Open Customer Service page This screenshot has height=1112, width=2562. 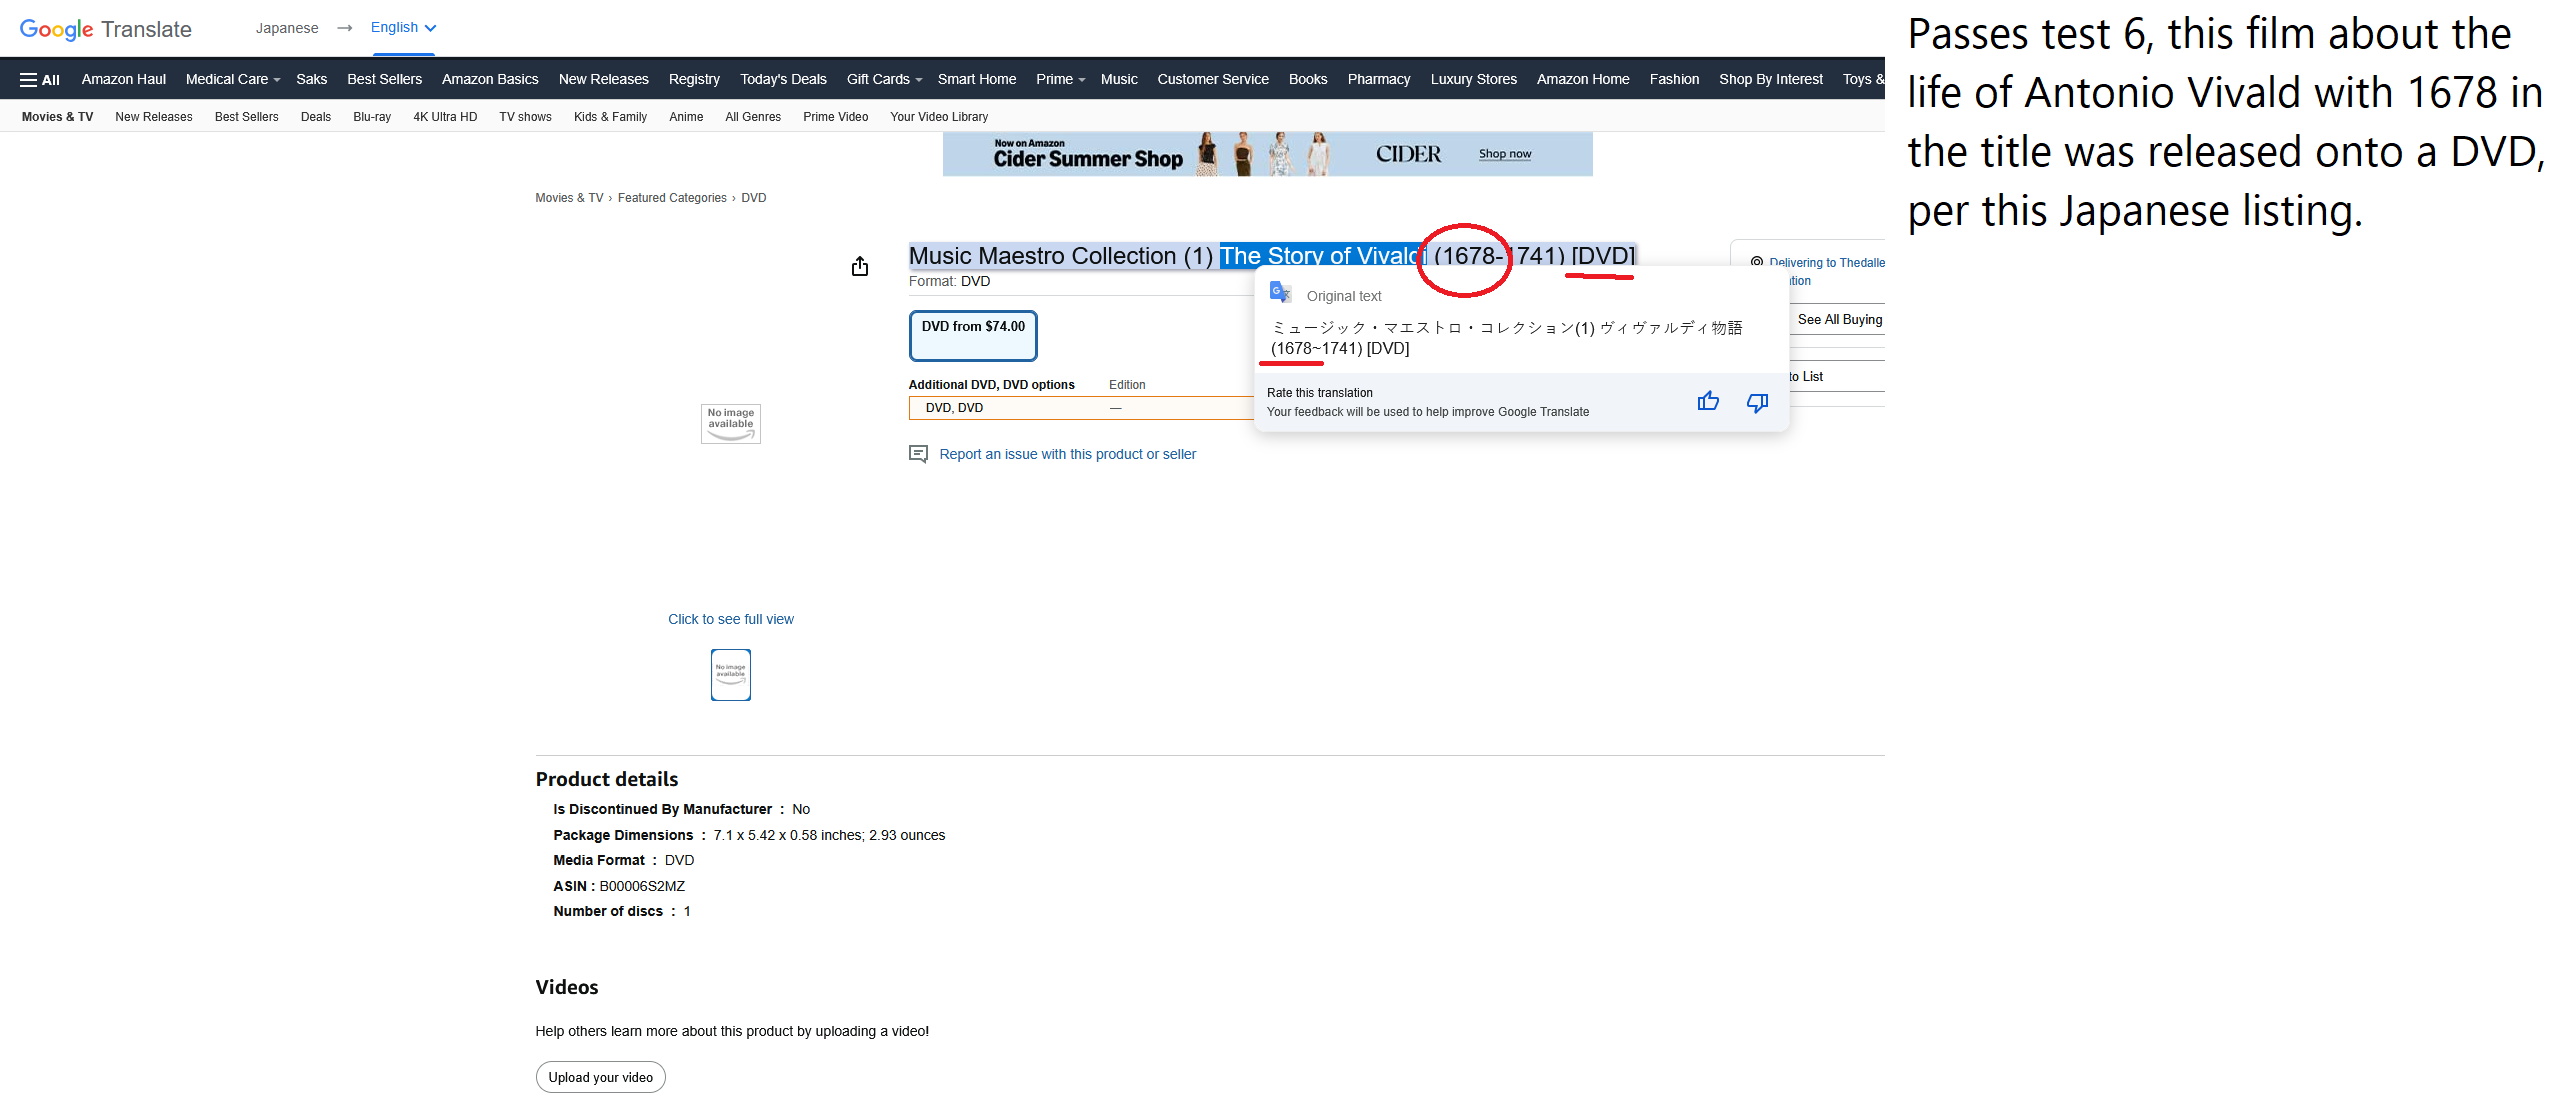tap(1213, 80)
